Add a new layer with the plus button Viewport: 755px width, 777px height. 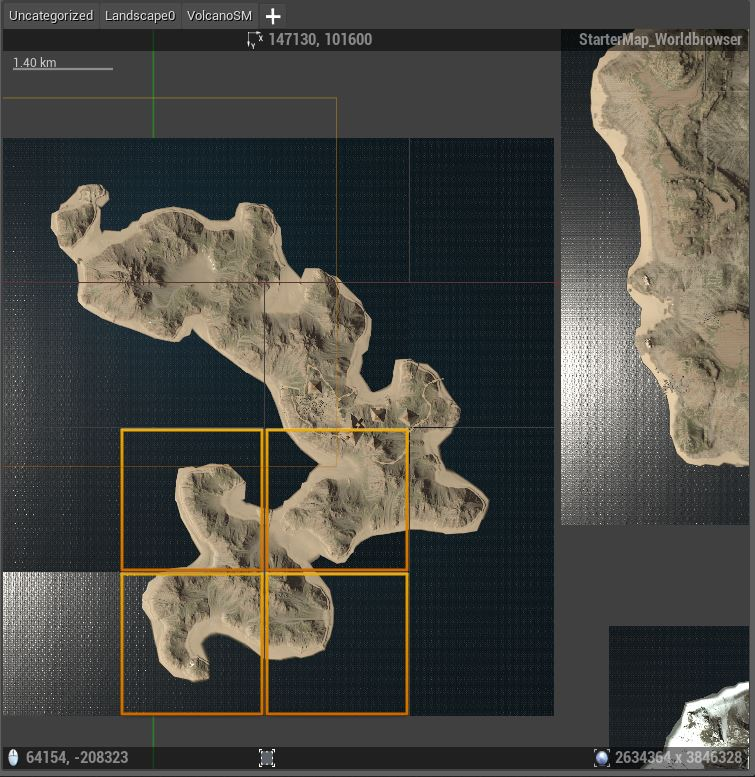[272, 16]
